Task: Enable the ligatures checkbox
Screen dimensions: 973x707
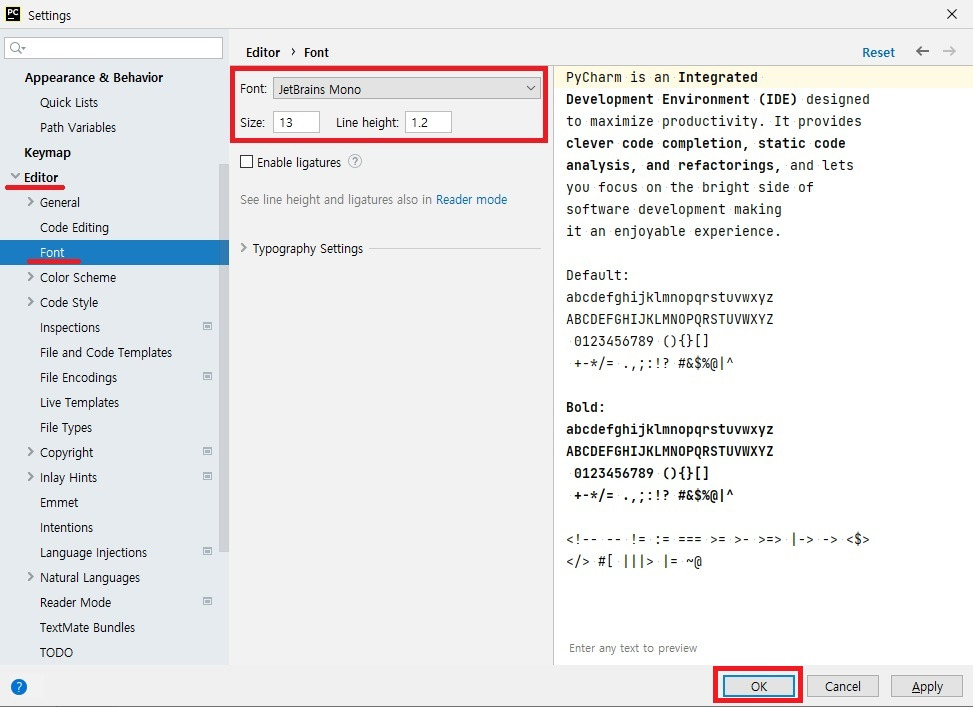Action: click(245, 160)
